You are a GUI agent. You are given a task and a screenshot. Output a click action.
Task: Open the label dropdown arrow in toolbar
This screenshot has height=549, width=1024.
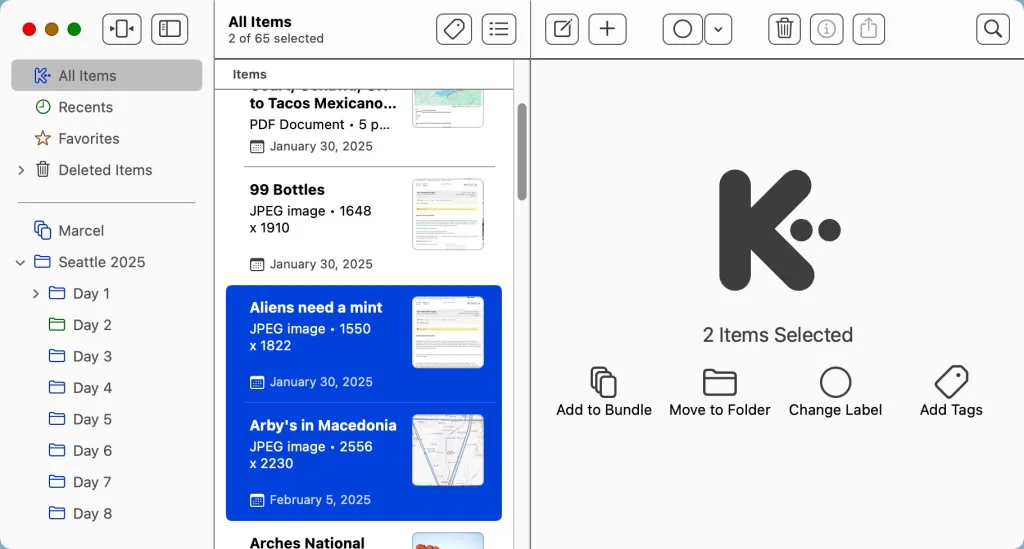point(718,29)
